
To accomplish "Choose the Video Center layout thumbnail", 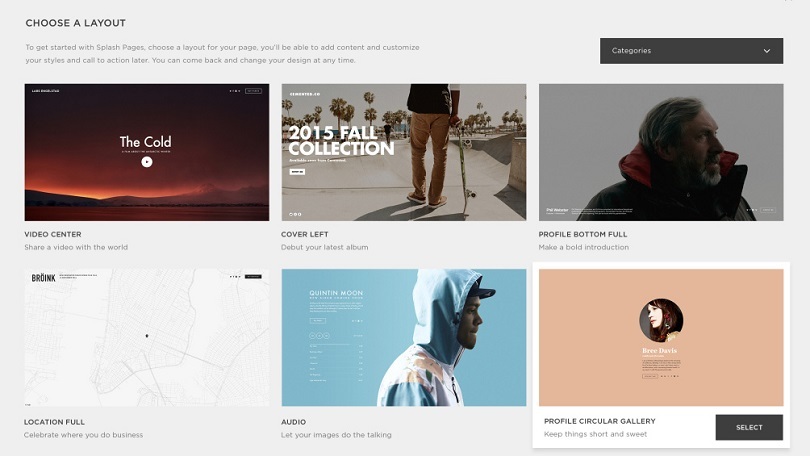I will pyautogui.click(x=146, y=151).
